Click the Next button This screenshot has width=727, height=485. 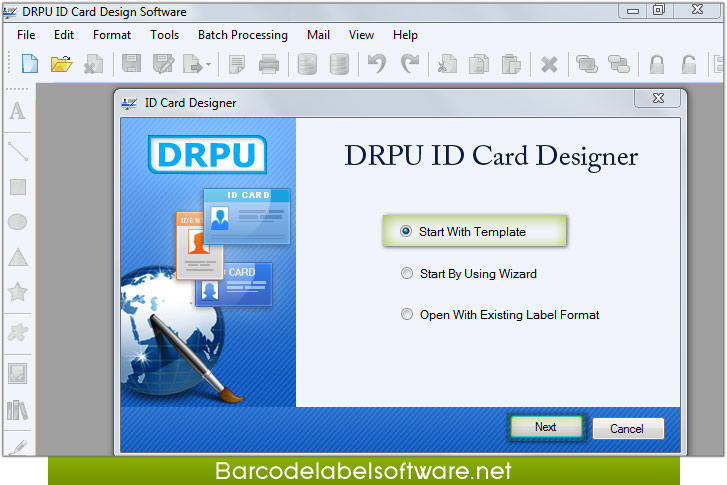click(546, 427)
